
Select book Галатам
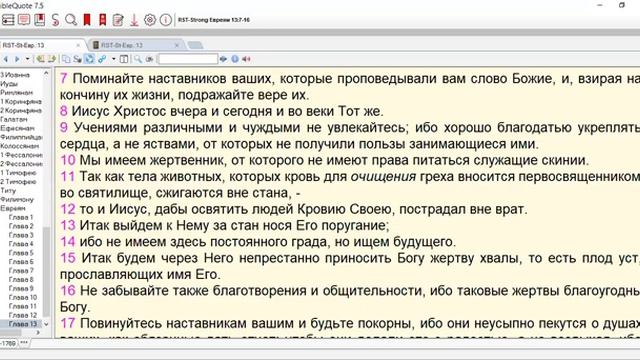point(14,119)
